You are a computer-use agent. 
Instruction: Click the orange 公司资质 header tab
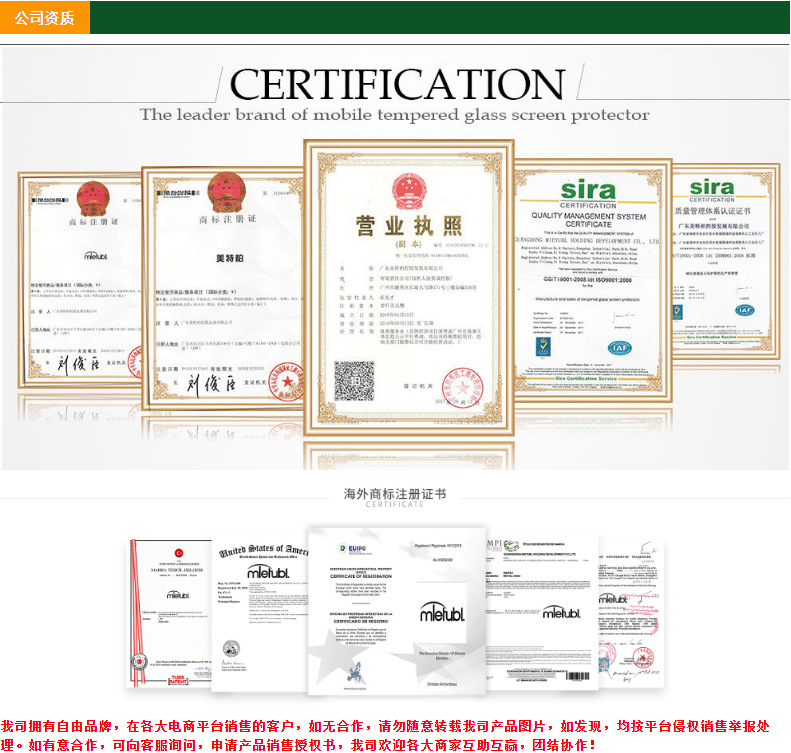click(45, 18)
